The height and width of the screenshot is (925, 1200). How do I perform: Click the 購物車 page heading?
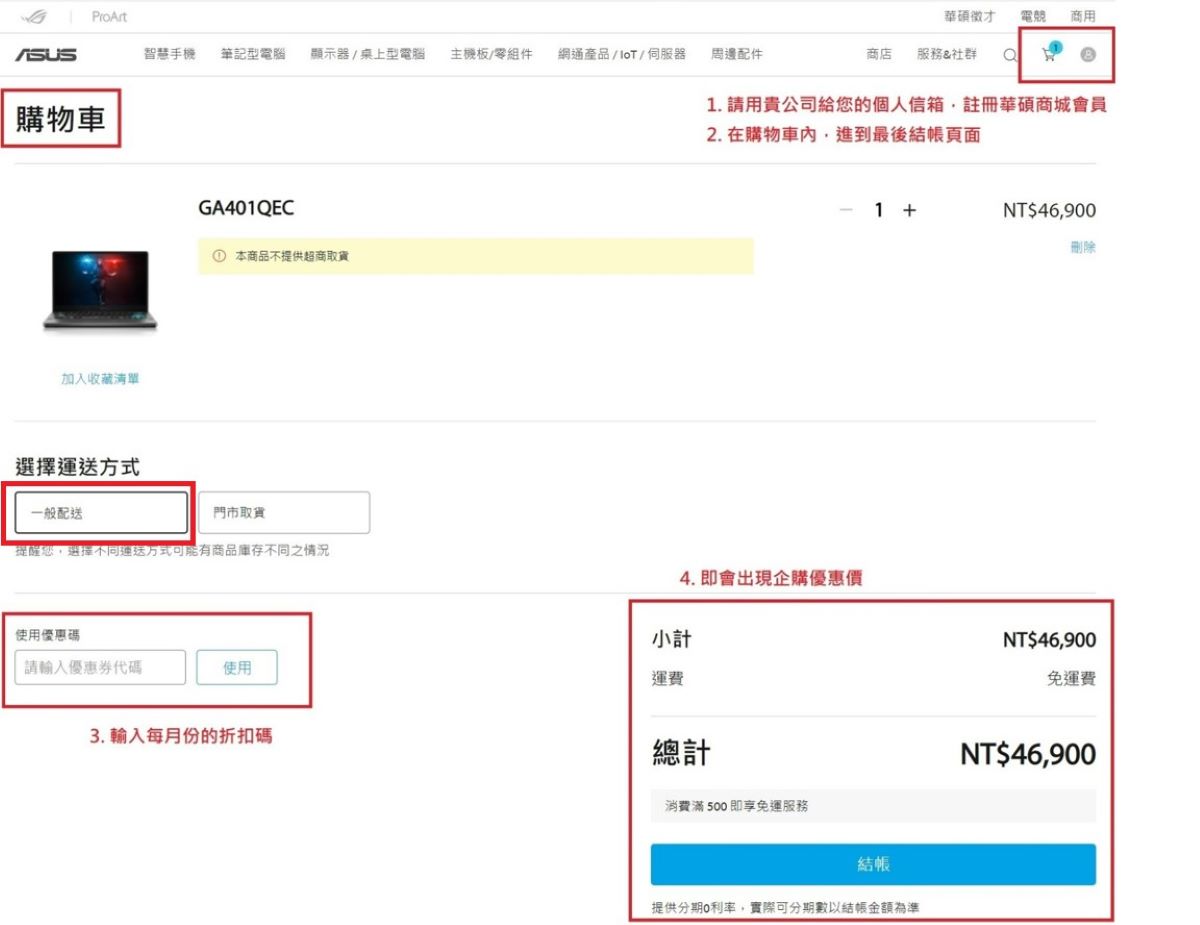(x=60, y=120)
